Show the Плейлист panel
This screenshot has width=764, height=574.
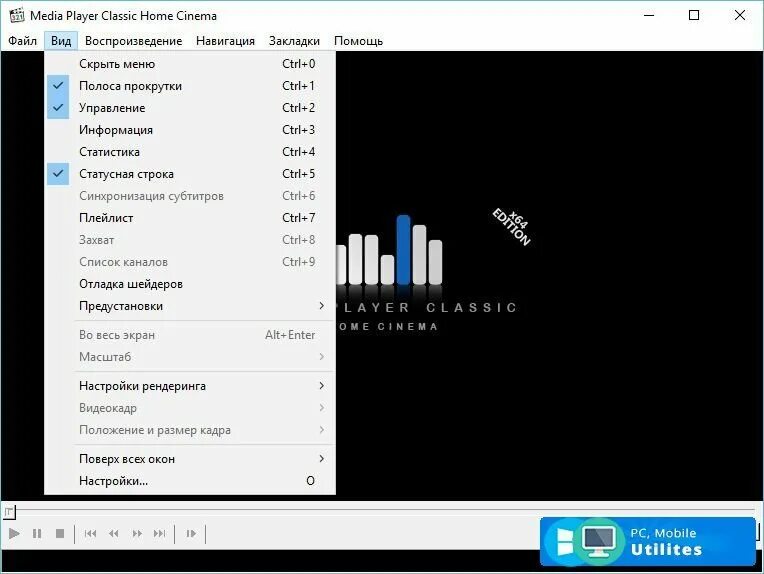pos(190,218)
